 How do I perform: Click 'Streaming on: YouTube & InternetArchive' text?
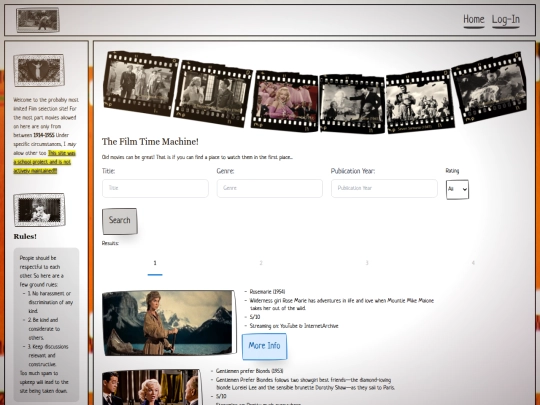[x=294, y=326]
